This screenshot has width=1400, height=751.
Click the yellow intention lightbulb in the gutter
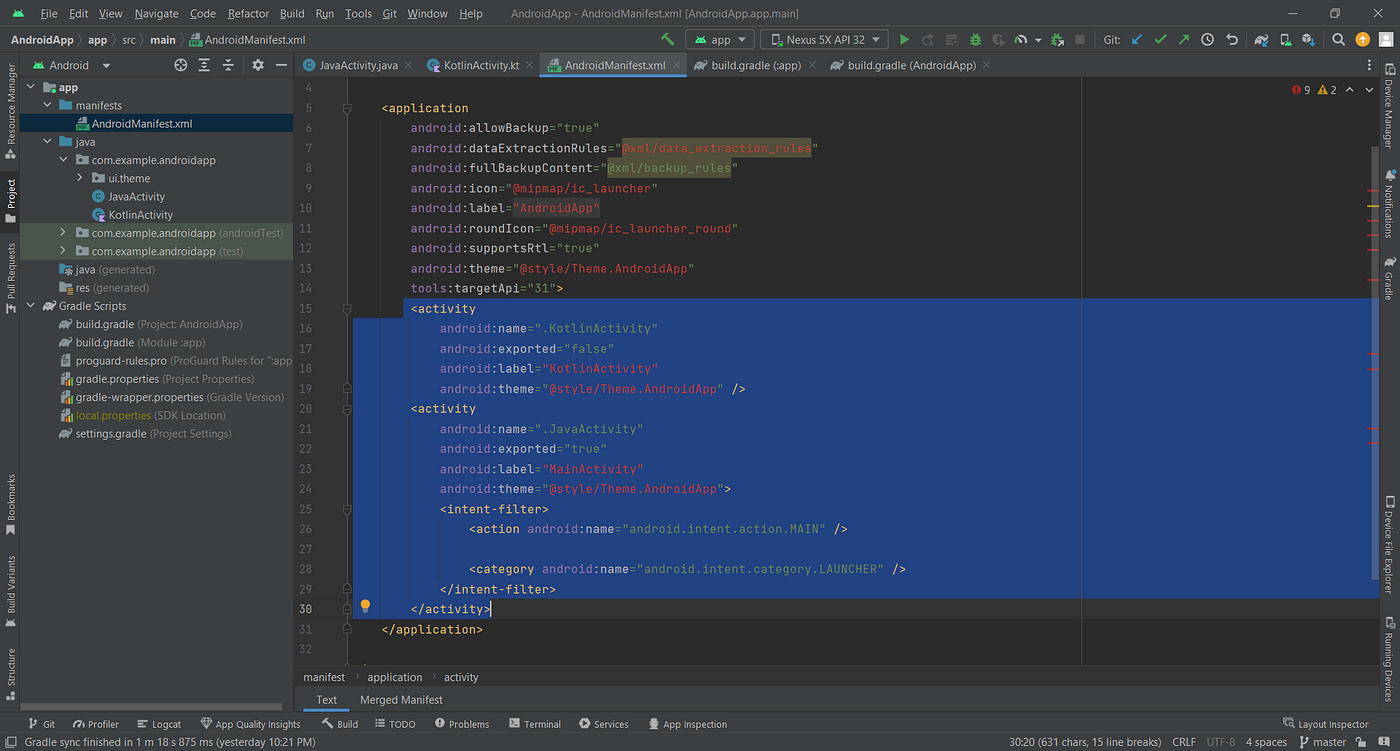point(365,606)
